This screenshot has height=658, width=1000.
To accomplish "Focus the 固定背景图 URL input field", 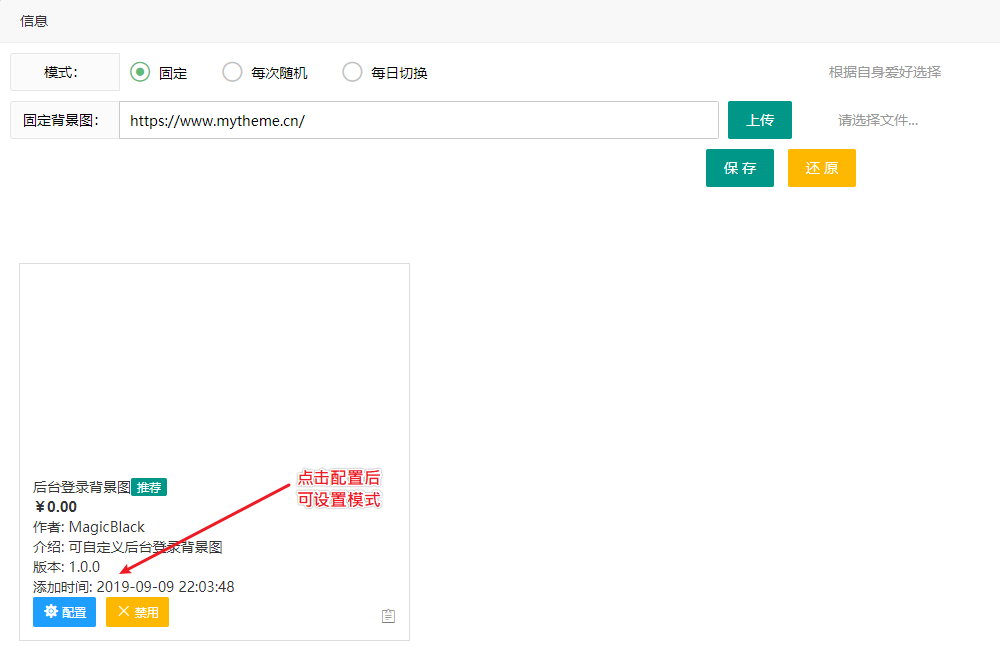I will click(418, 120).
